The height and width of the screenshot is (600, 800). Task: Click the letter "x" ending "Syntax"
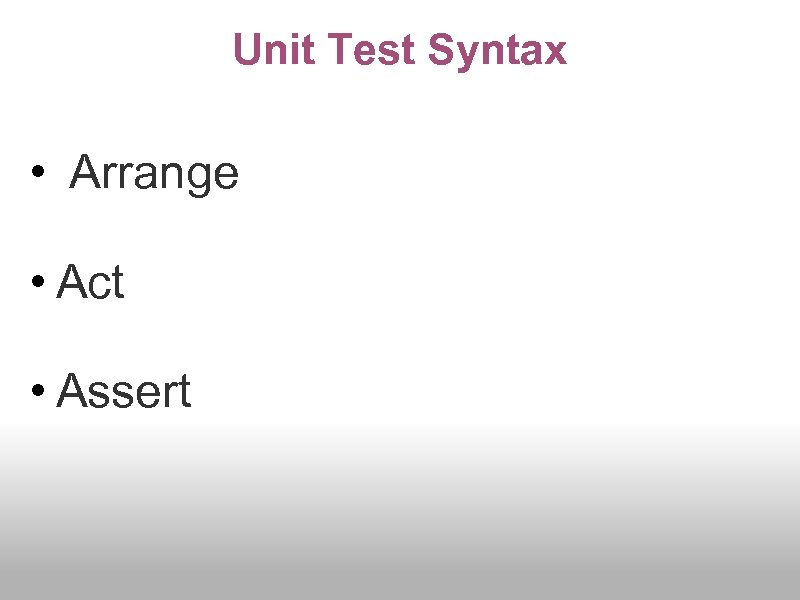pos(555,51)
